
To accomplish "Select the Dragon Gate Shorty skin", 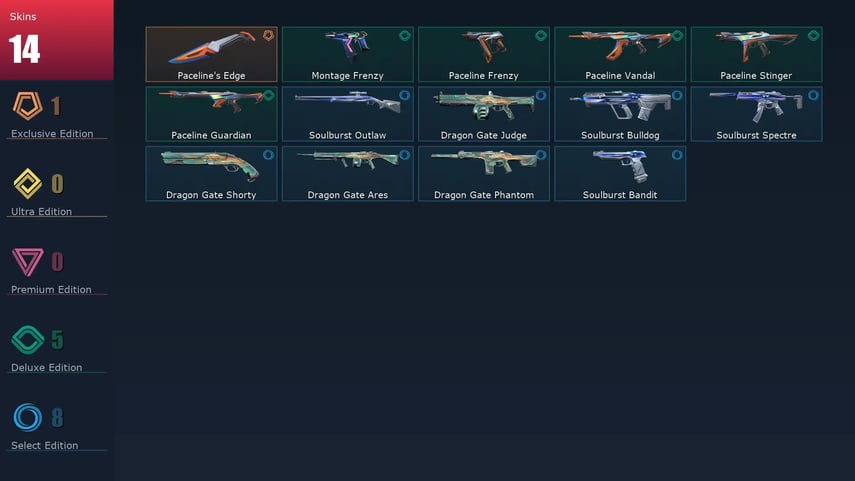I will pyautogui.click(x=211, y=173).
